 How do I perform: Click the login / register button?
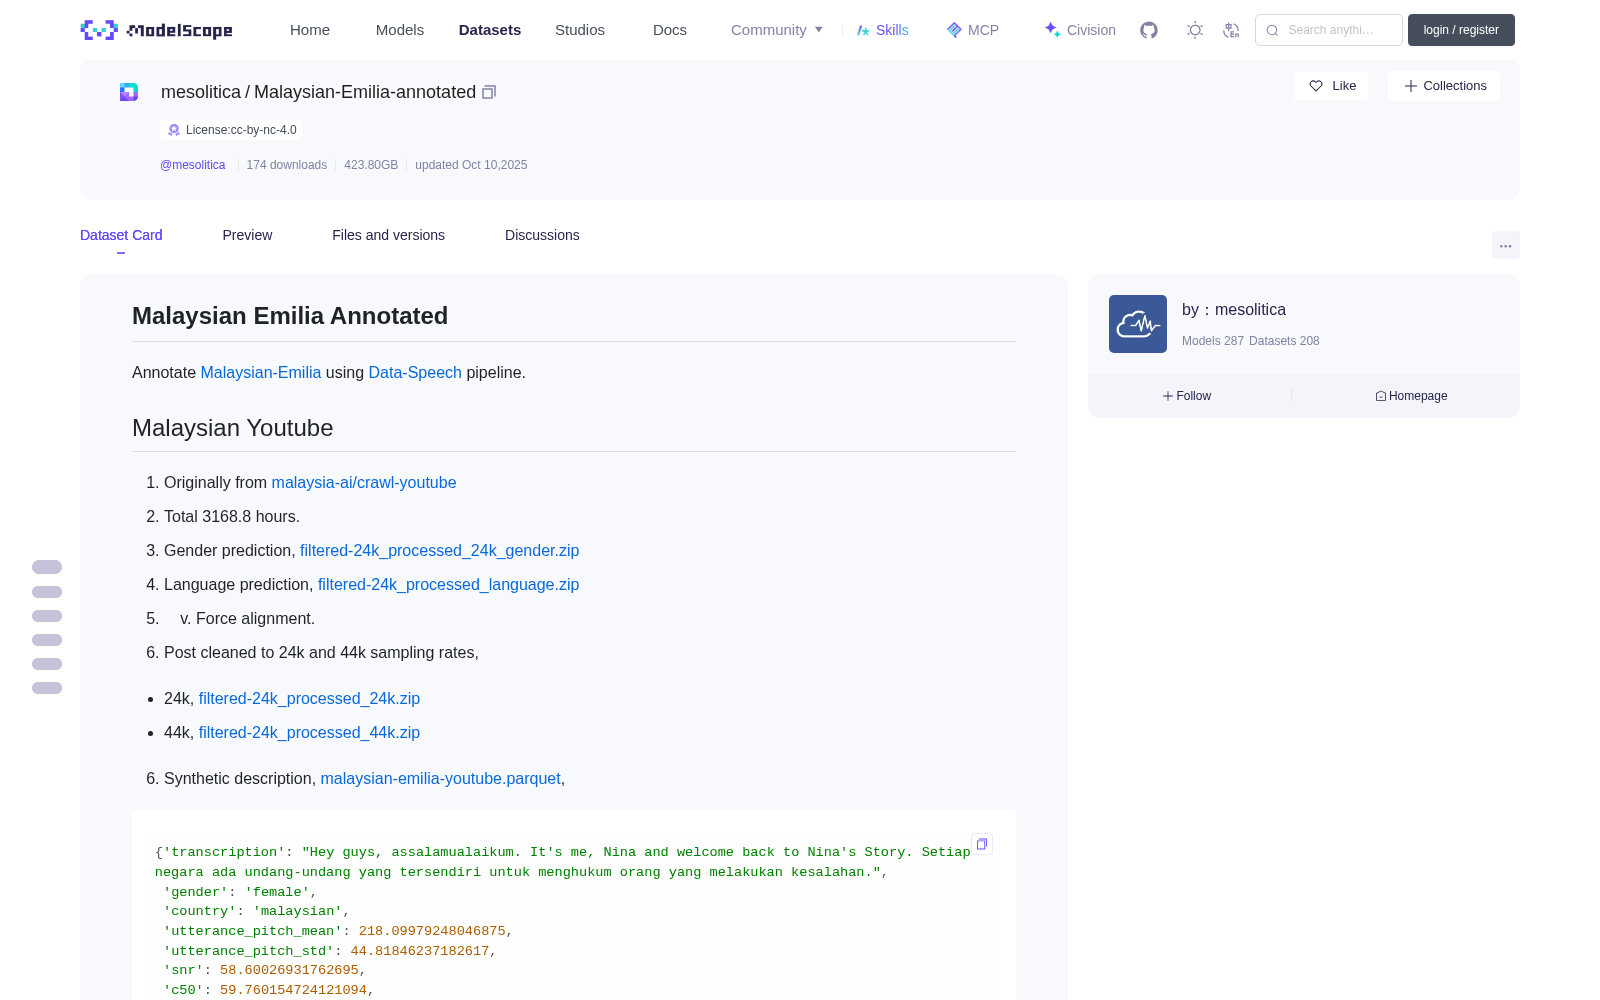(1460, 30)
